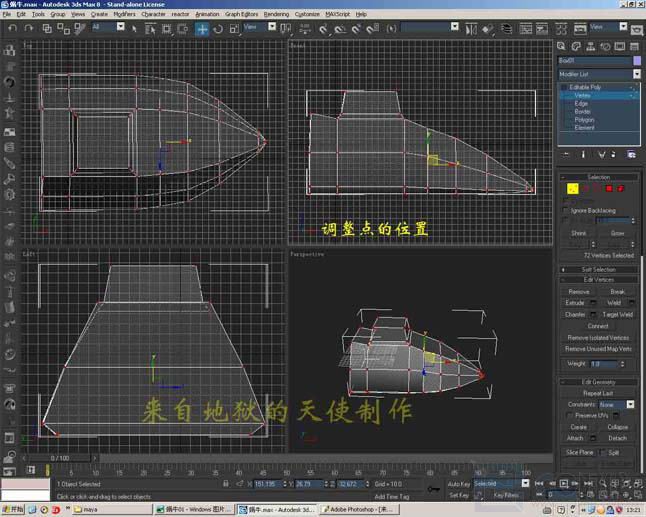Open the Hierarchy command panel
Image resolution: width=646 pixels, height=517 pixels.
coord(590,46)
